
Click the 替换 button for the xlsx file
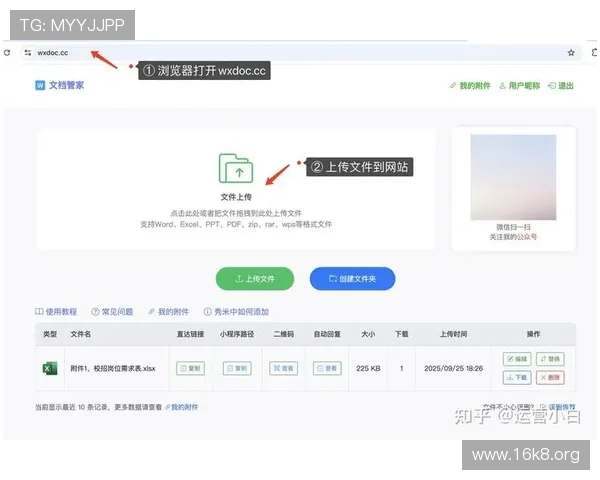(550, 359)
